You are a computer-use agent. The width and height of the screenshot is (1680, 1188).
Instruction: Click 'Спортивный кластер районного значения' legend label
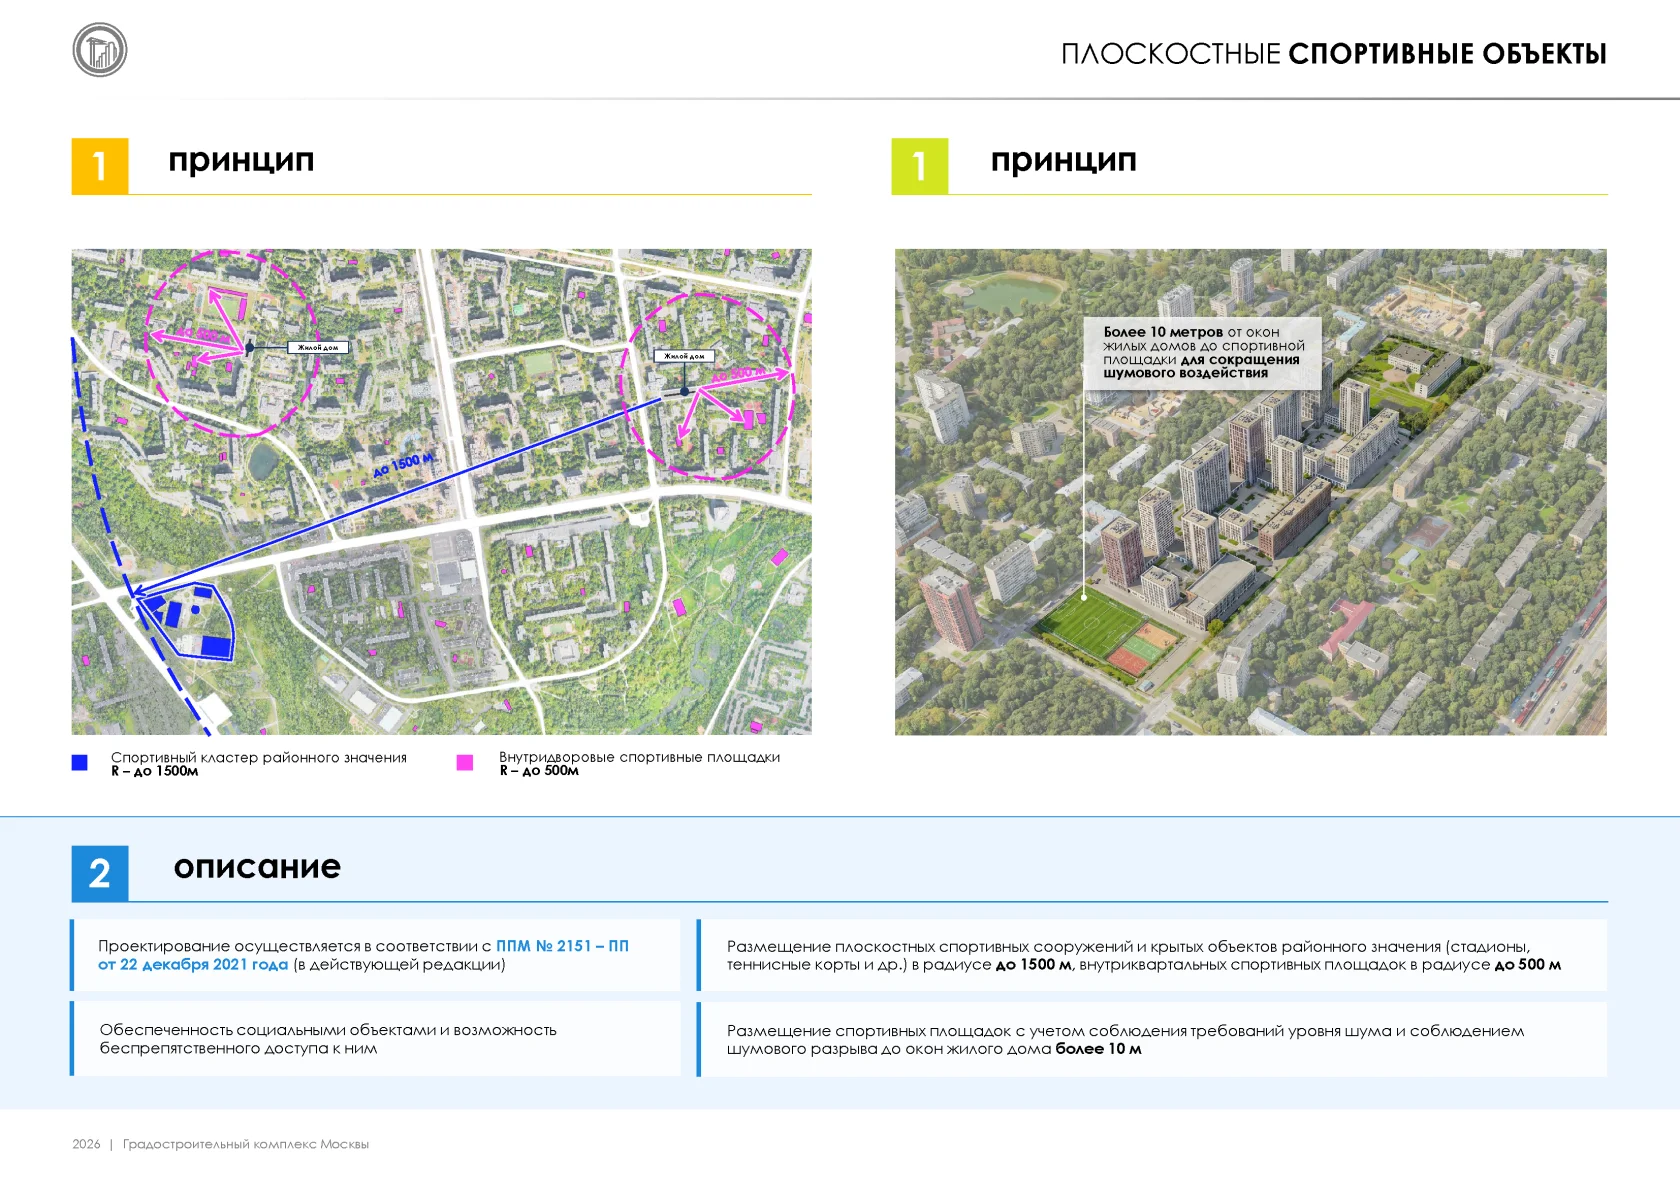(259, 757)
